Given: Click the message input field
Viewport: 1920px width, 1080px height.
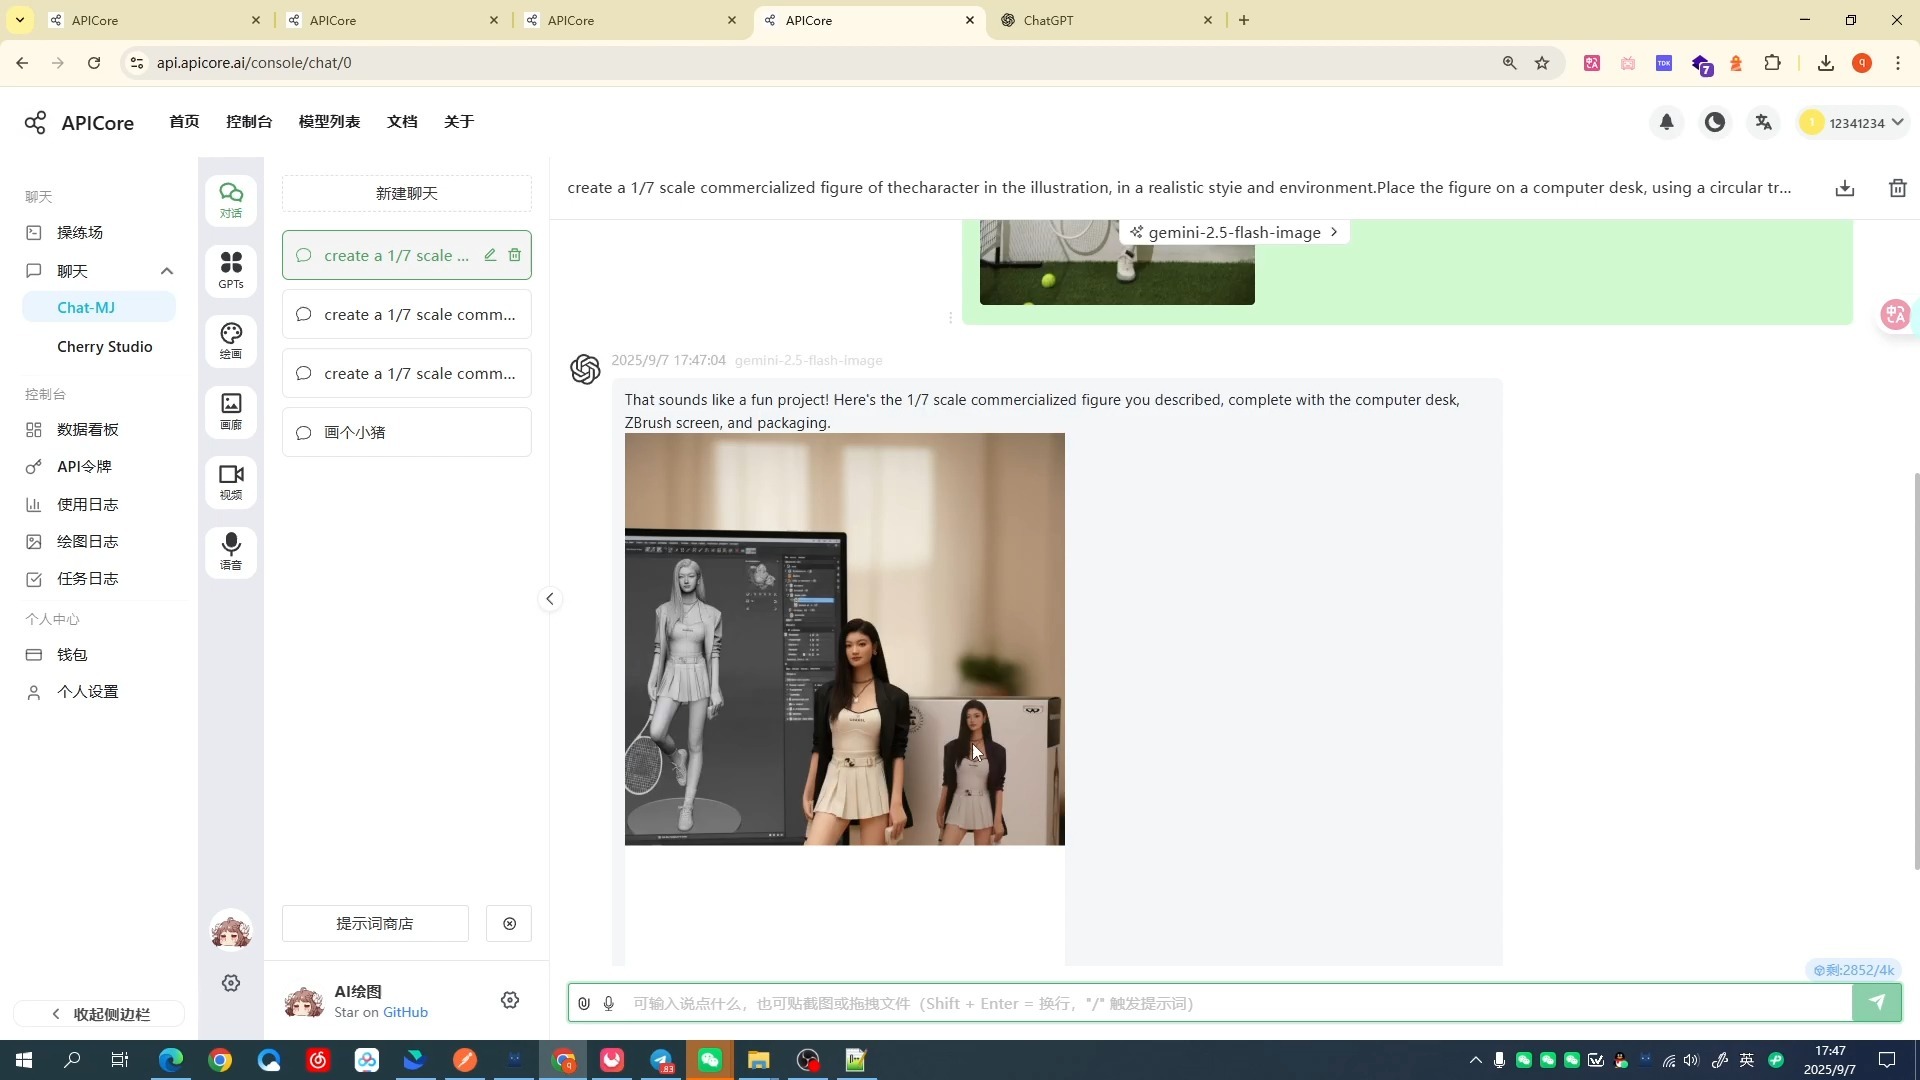Looking at the screenshot, I should pyautogui.click(x=1230, y=1003).
